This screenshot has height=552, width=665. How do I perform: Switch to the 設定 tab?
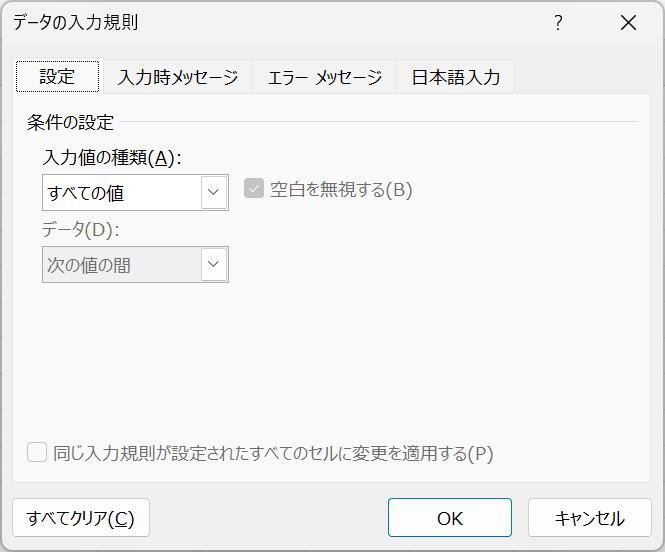pos(57,76)
